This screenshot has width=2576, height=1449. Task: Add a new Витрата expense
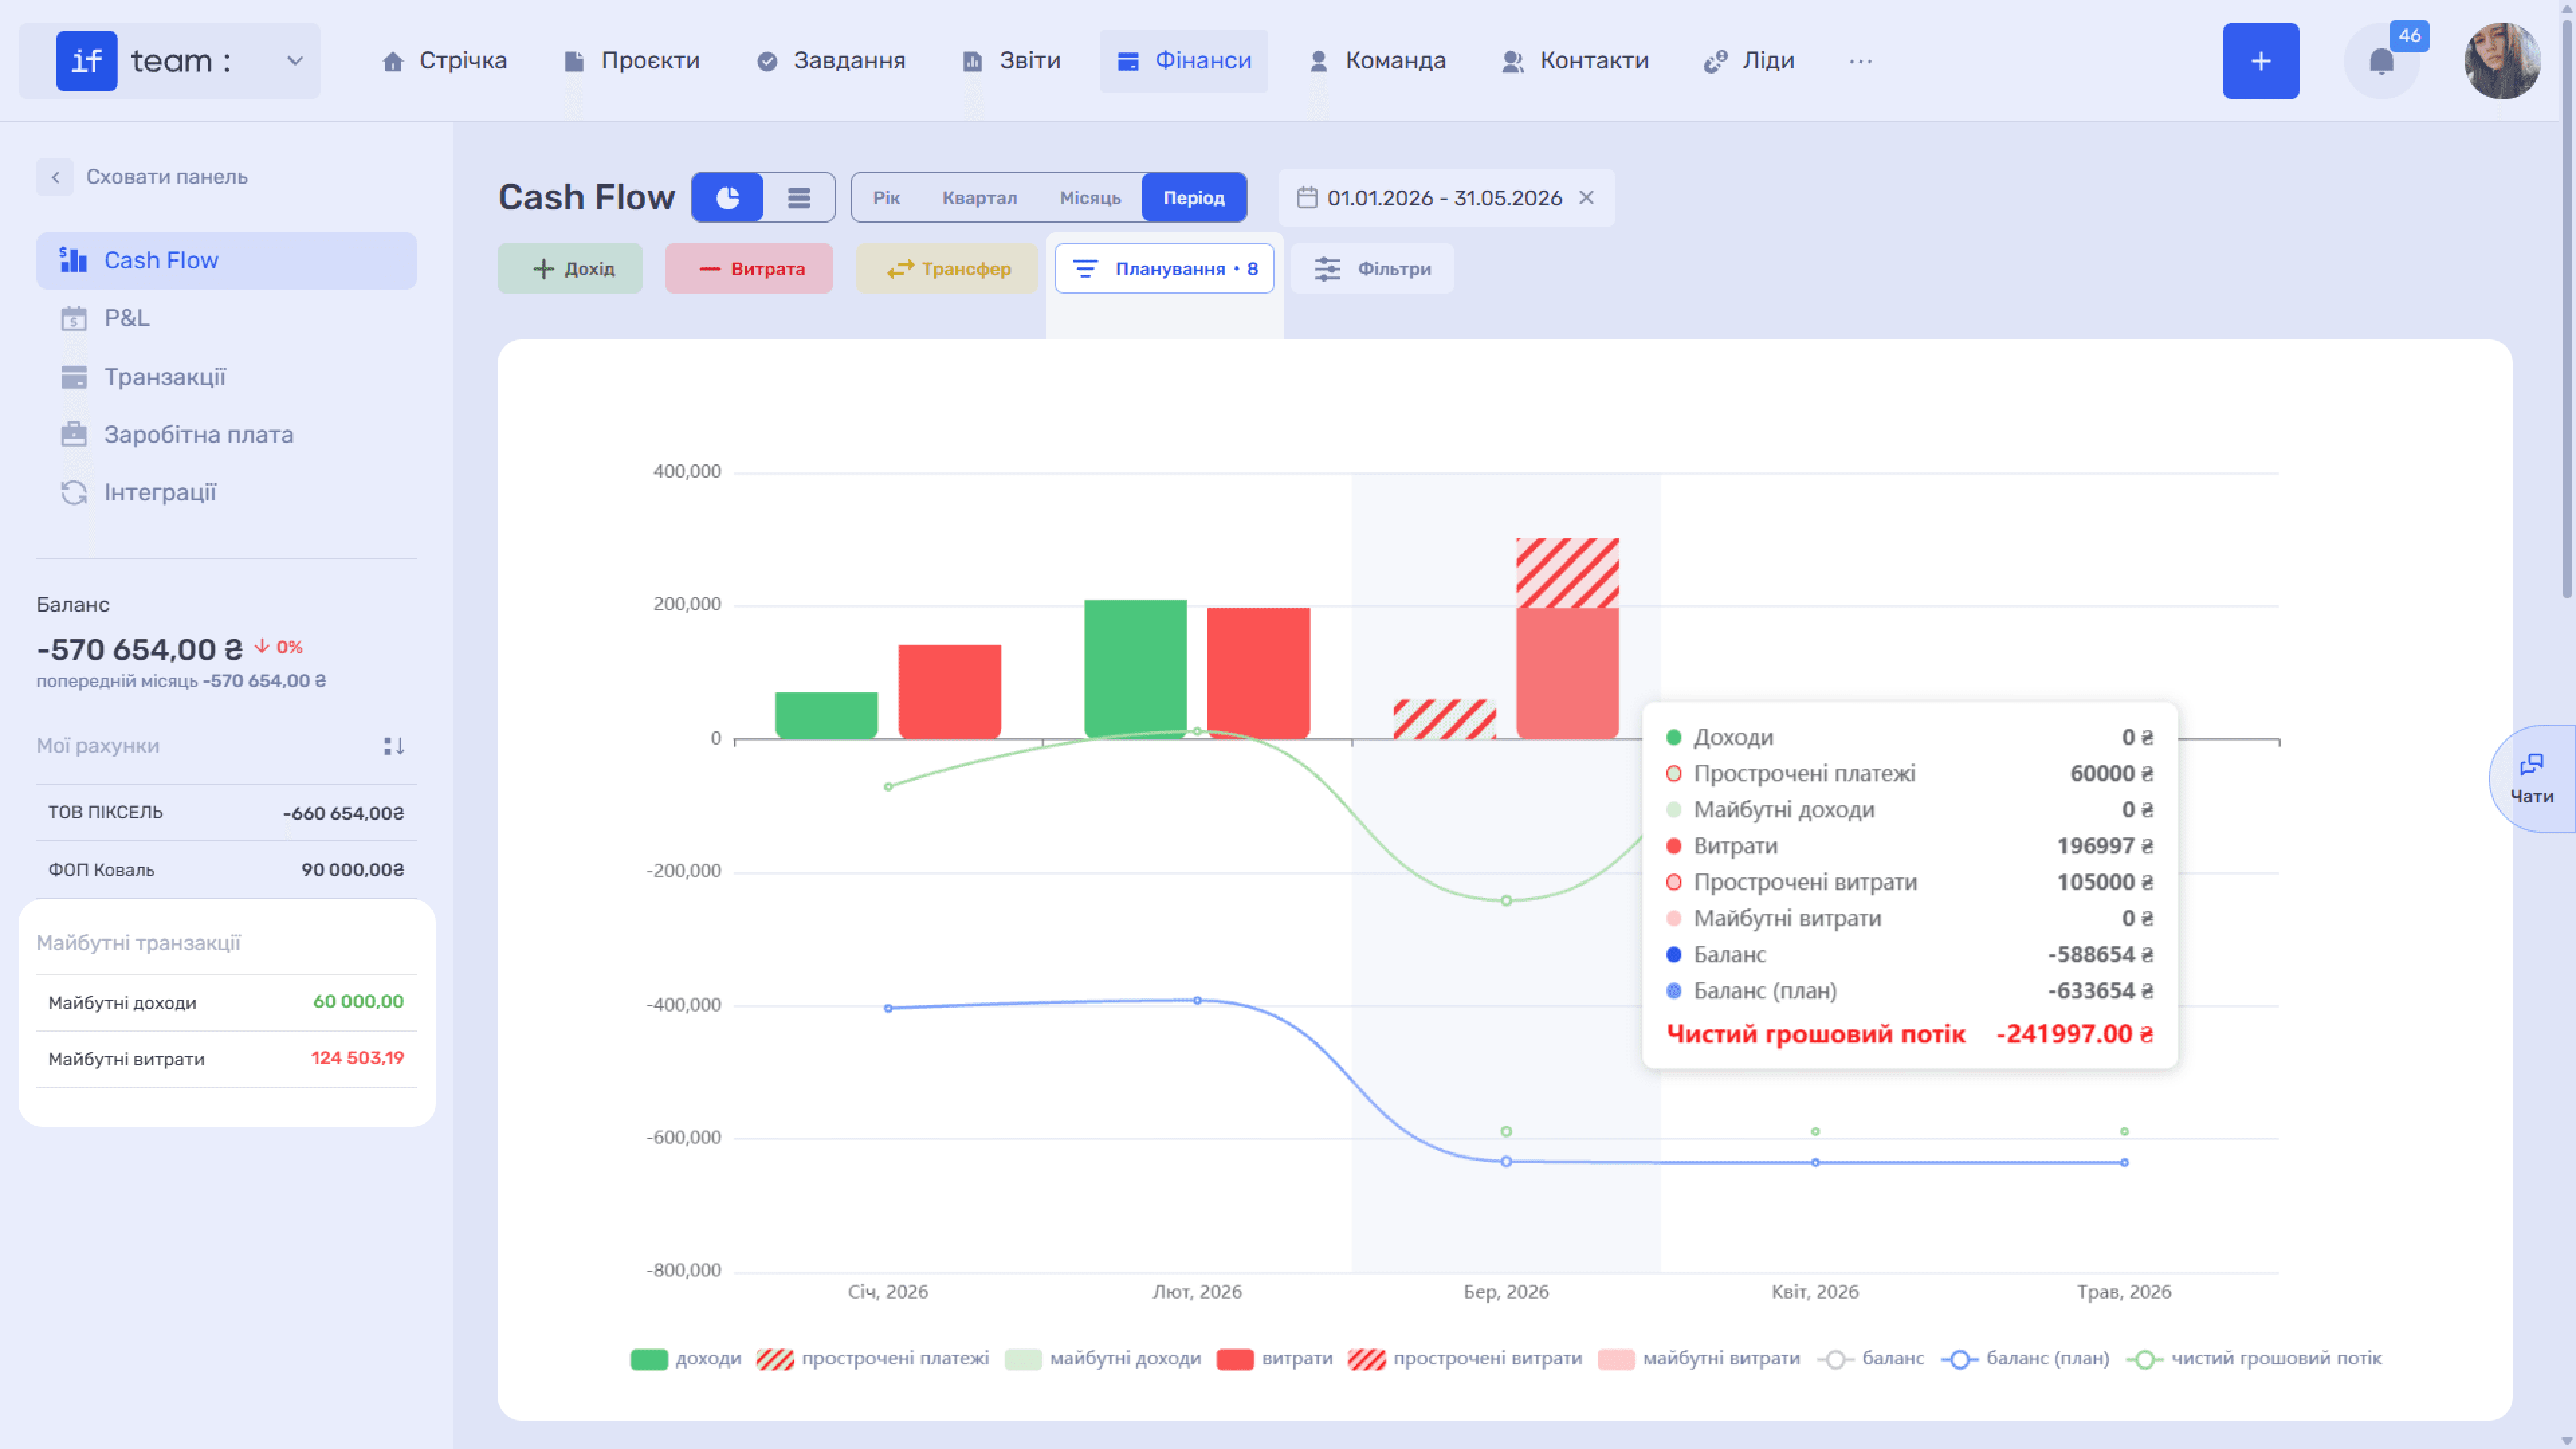pyautogui.click(x=749, y=268)
